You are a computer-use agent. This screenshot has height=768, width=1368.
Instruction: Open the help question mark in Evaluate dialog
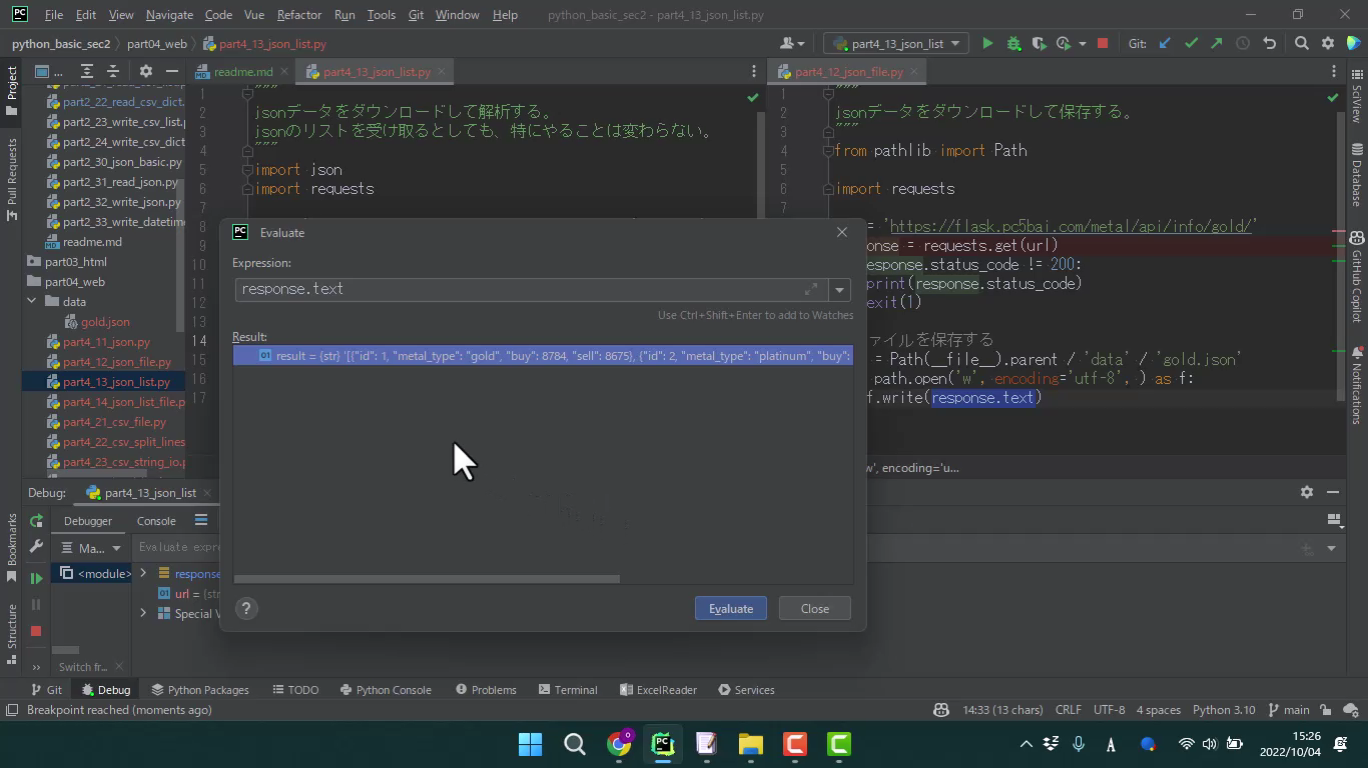coord(246,608)
